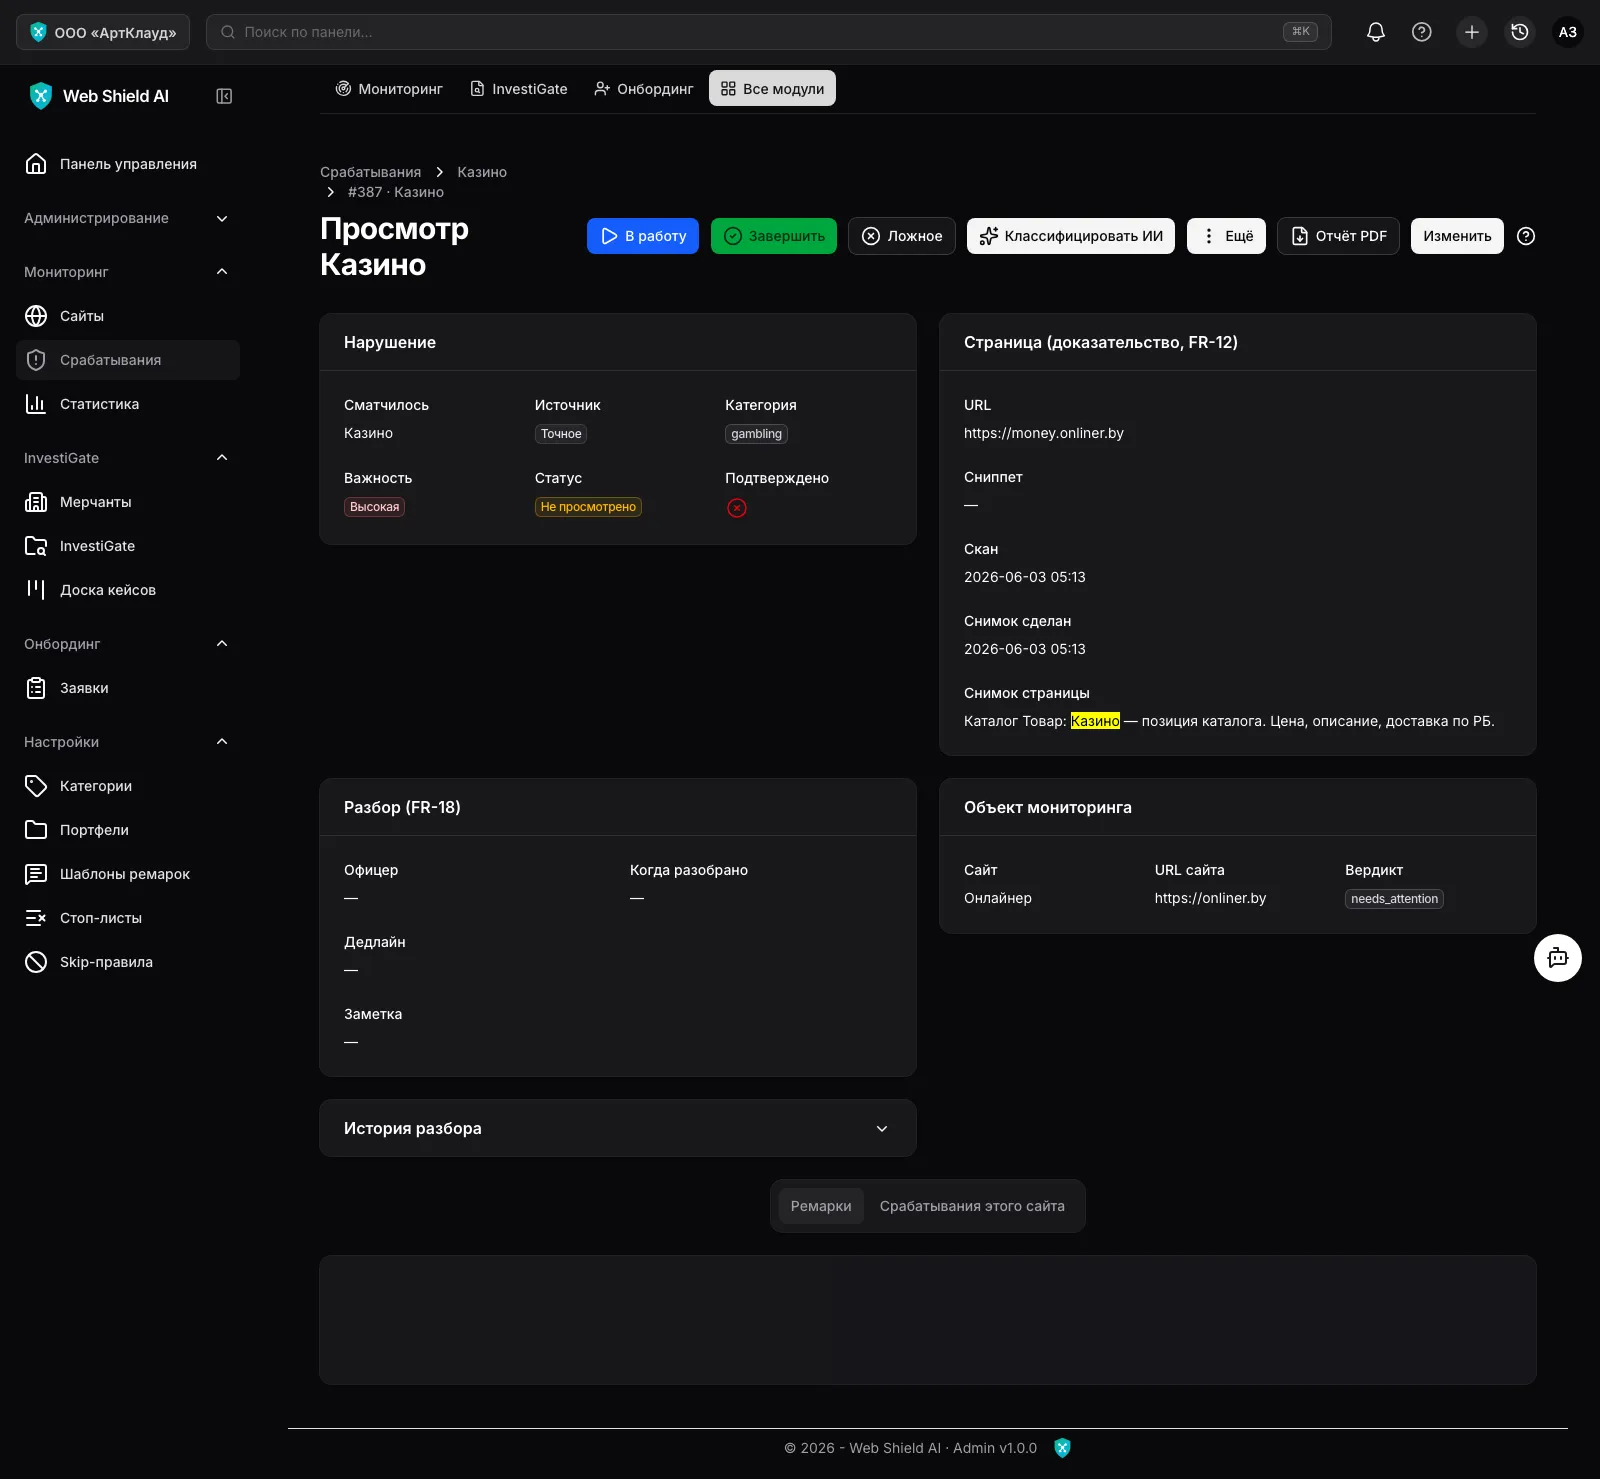The height and width of the screenshot is (1479, 1600).
Task: Open the А3 user avatar
Action: coord(1568,32)
